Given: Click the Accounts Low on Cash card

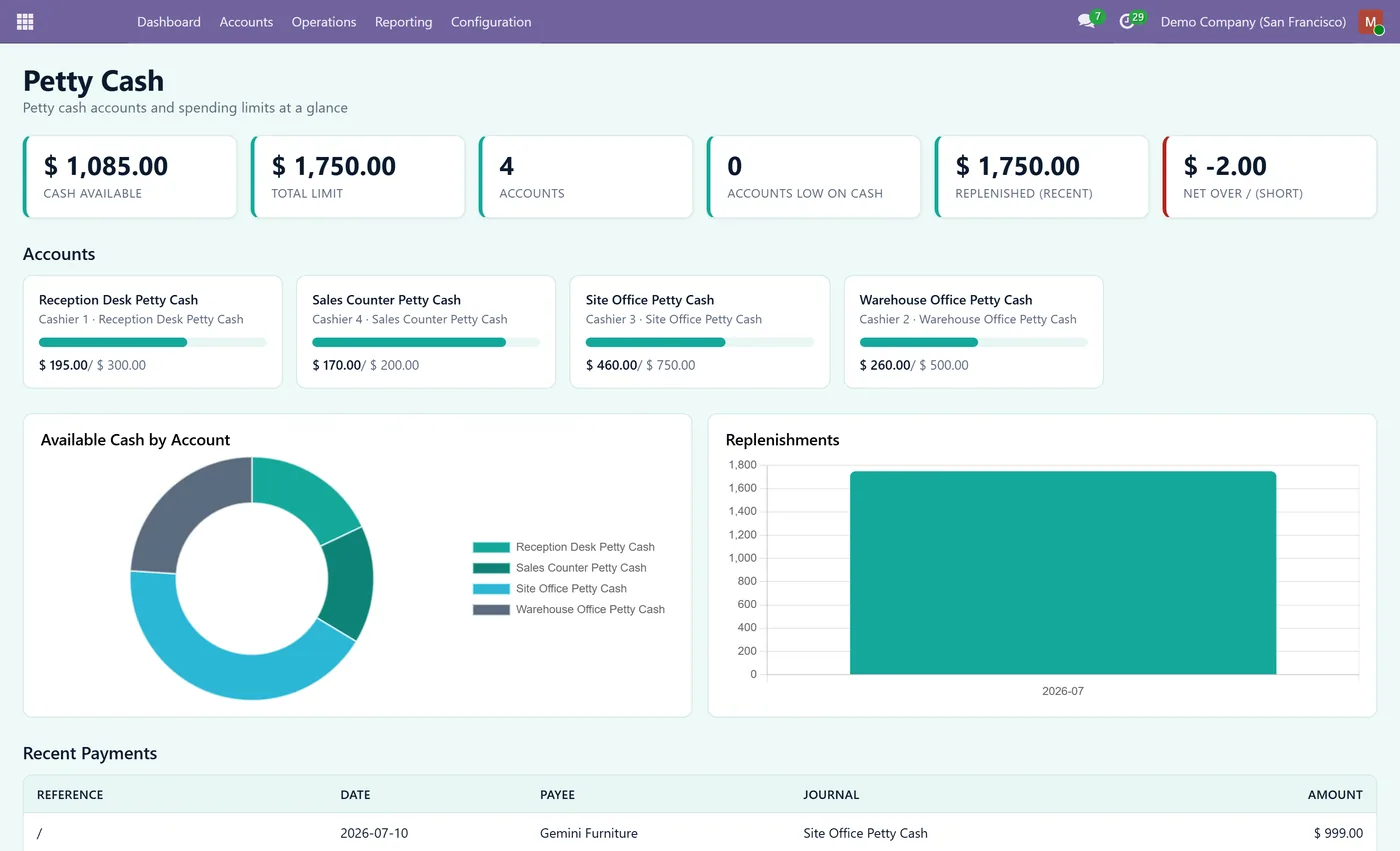Looking at the screenshot, I should click(814, 177).
